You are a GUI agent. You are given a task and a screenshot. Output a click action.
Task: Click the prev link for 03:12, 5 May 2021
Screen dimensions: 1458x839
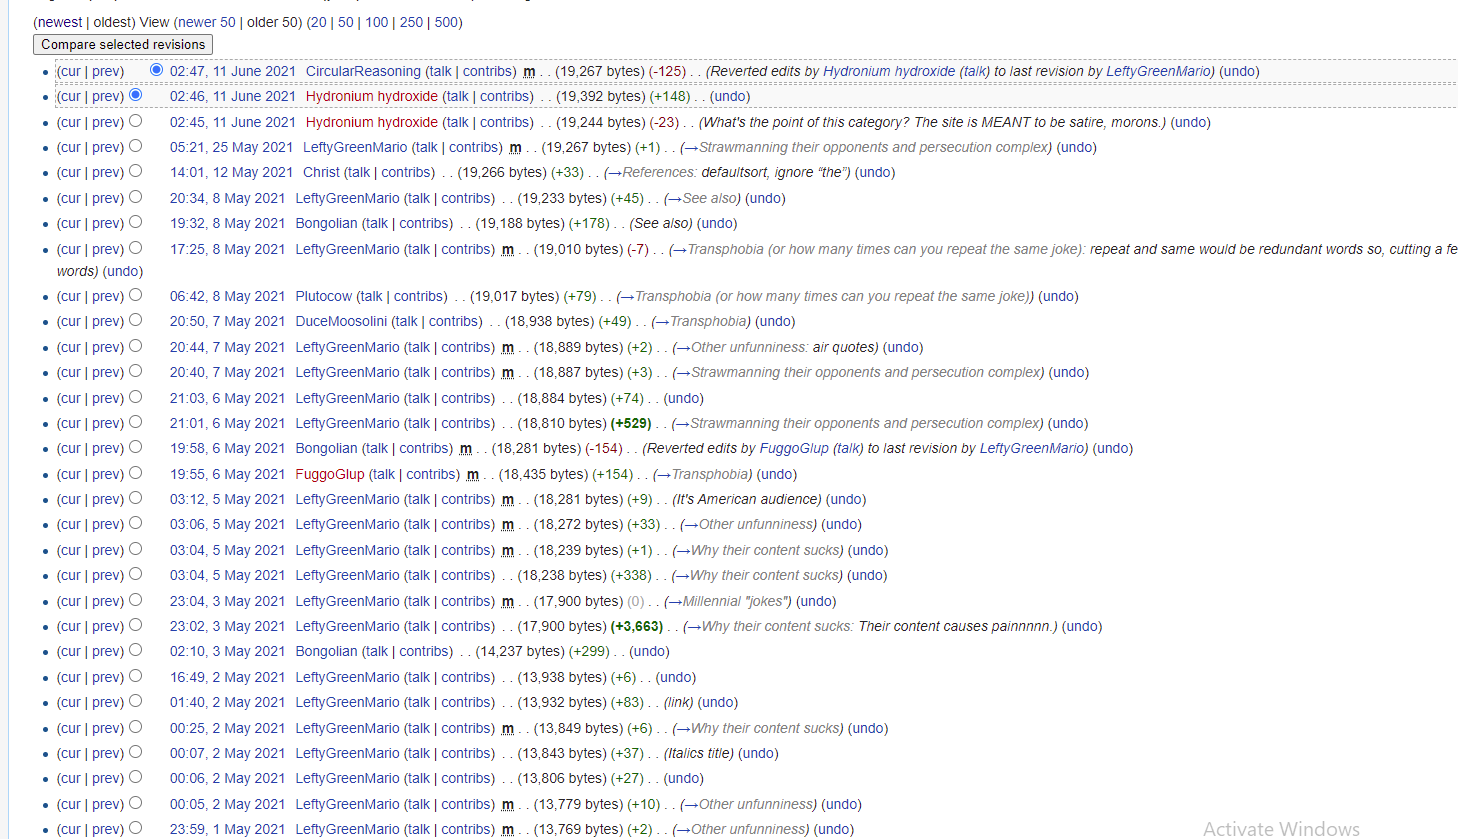click(106, 499)
